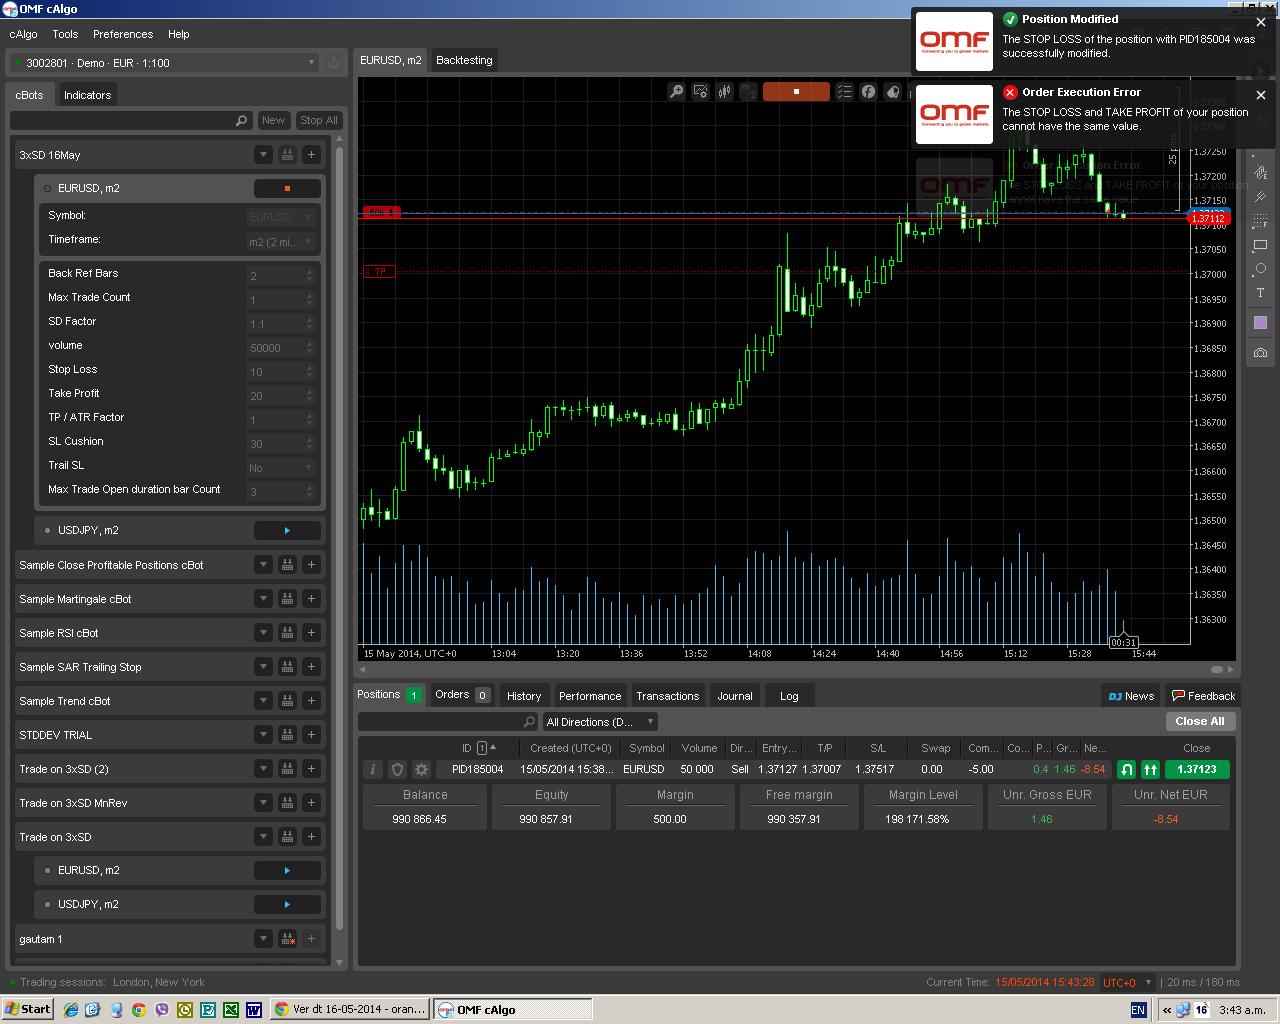Image resolution: width=1280 pixels, height=1024 pixels.
Task: Open the DJ News panel
Action: [1131, 696]
